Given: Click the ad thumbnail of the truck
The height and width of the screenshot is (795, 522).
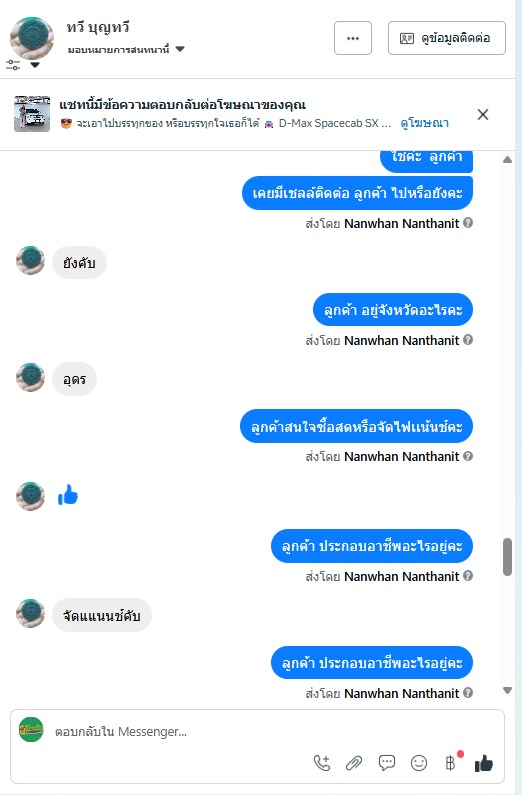Looking at the screenshot, I should 32,114.
